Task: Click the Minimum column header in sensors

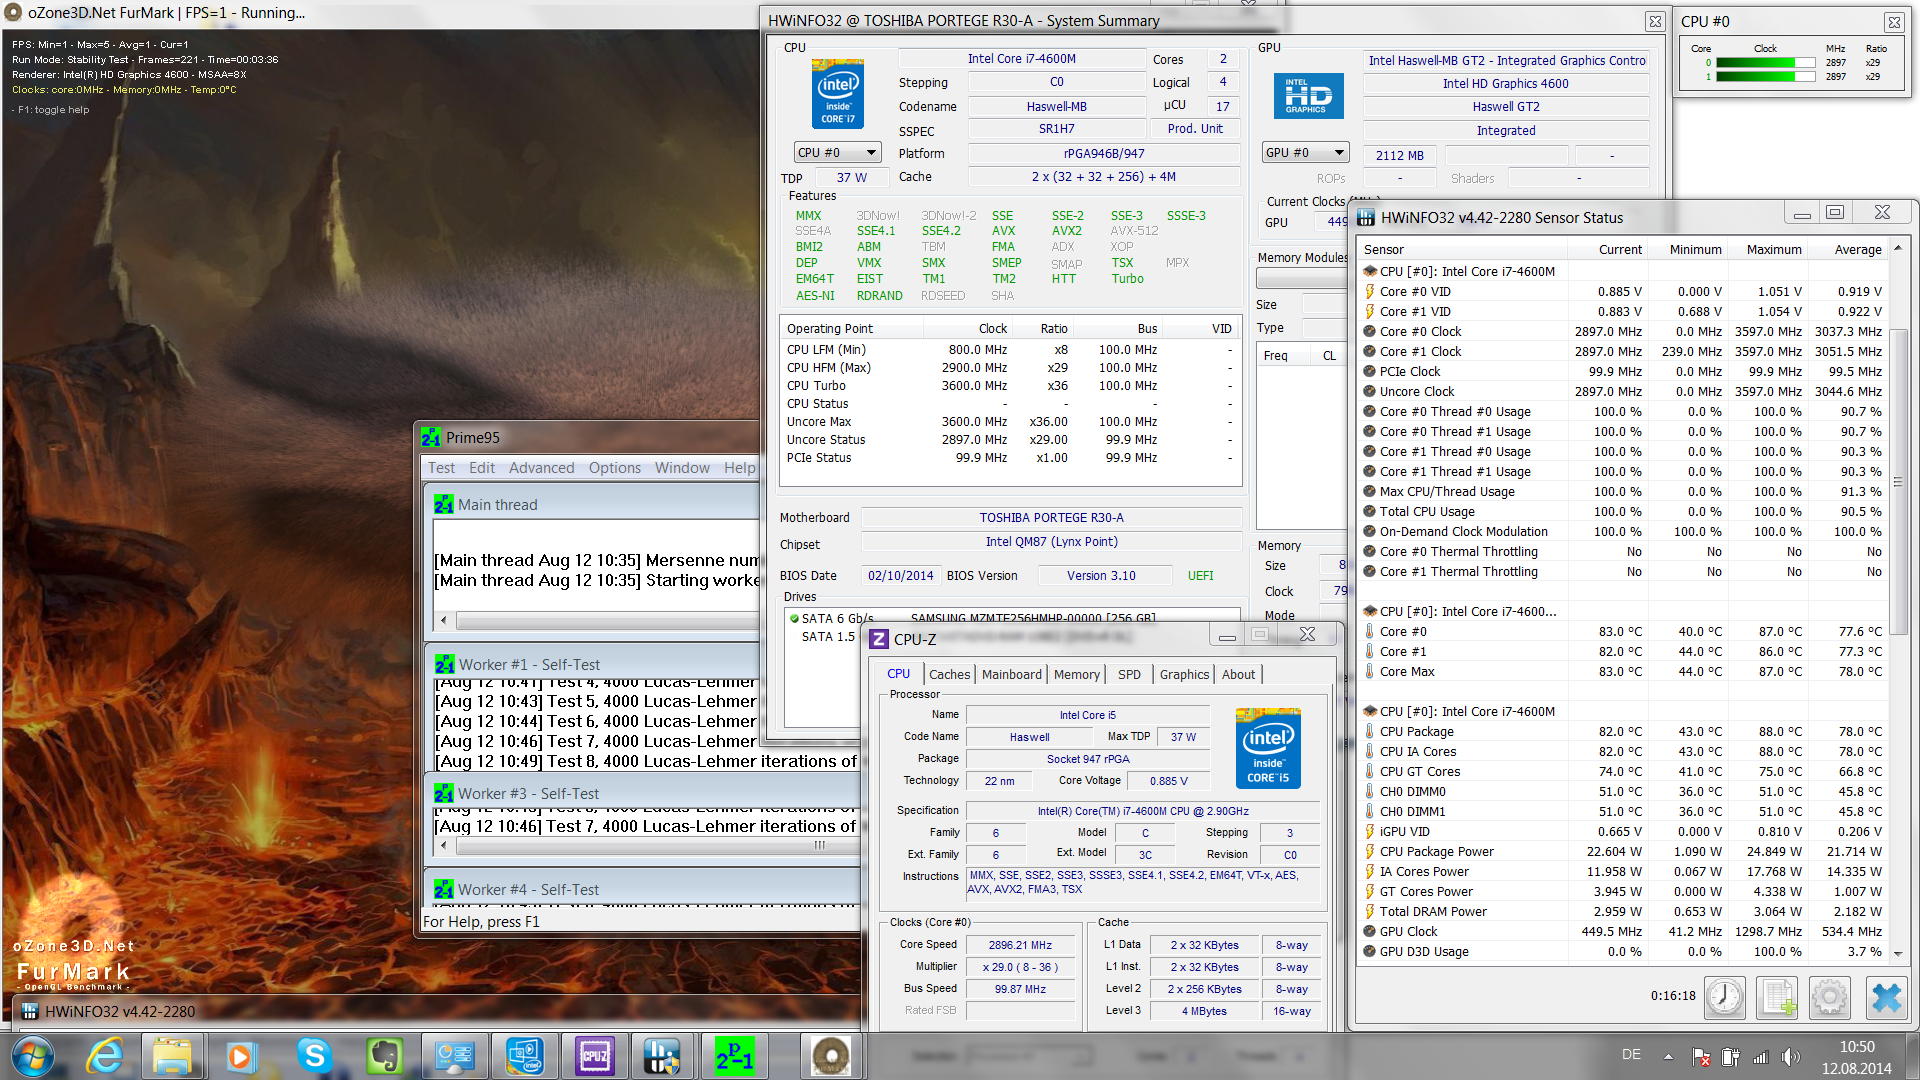Action: (1686, 249)
